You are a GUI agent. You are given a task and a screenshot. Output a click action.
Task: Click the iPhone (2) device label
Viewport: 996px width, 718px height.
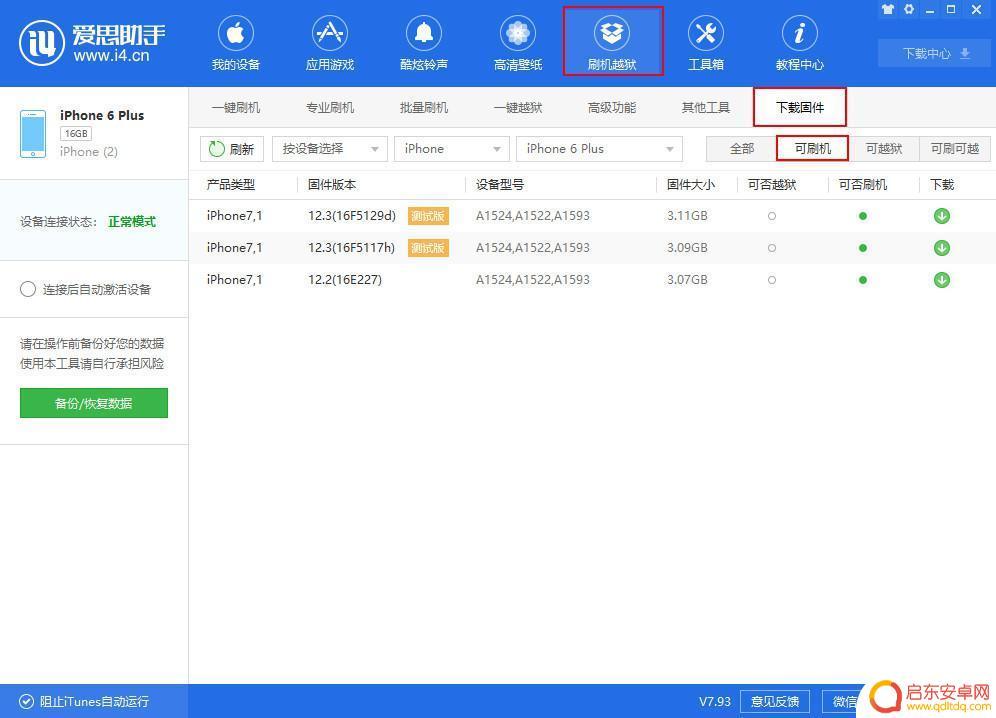coord(89,152)
